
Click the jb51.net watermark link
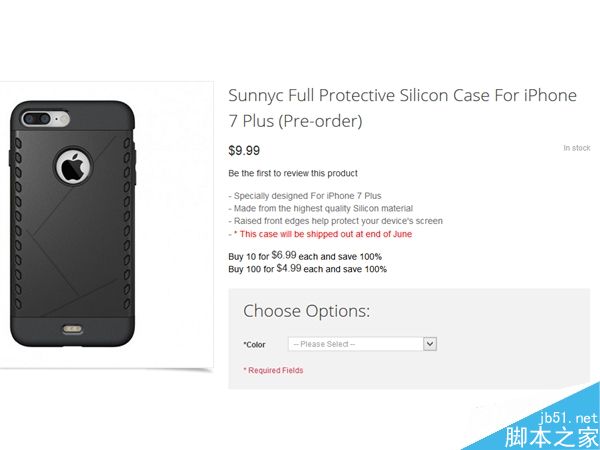tap(567, 417)
